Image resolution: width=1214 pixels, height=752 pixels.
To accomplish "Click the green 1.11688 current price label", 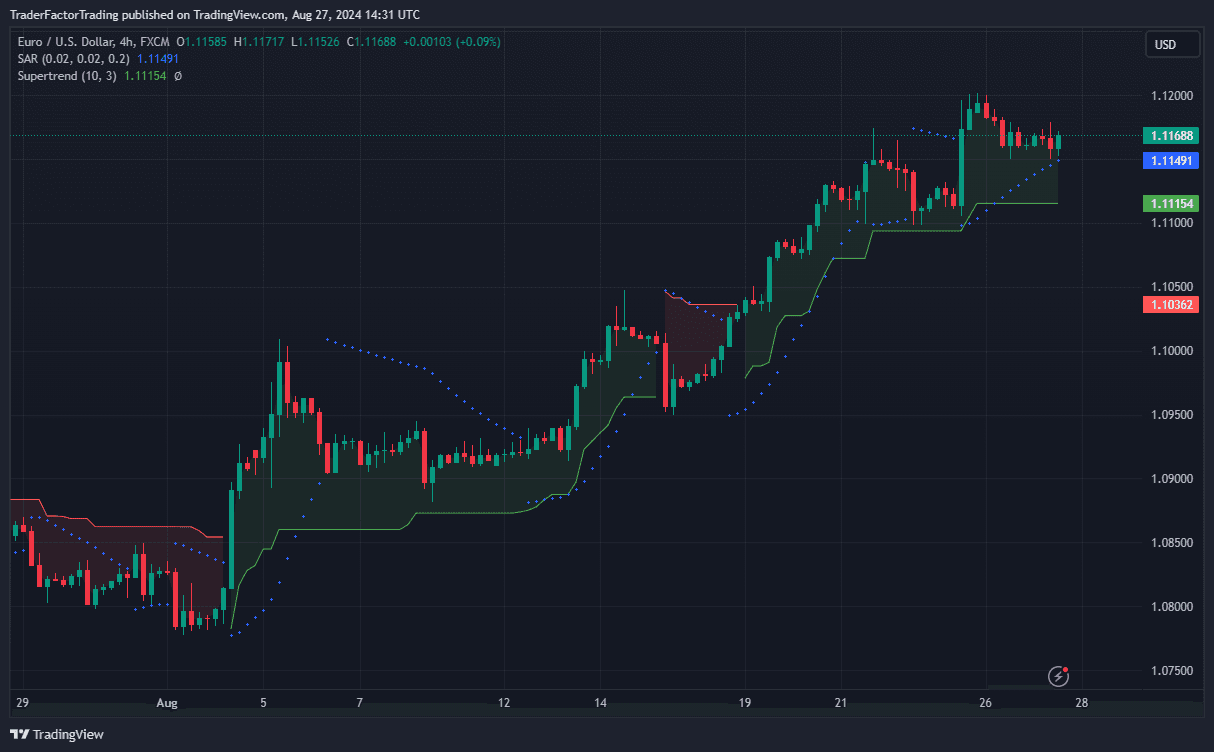I will click(x=1171, y=135).
